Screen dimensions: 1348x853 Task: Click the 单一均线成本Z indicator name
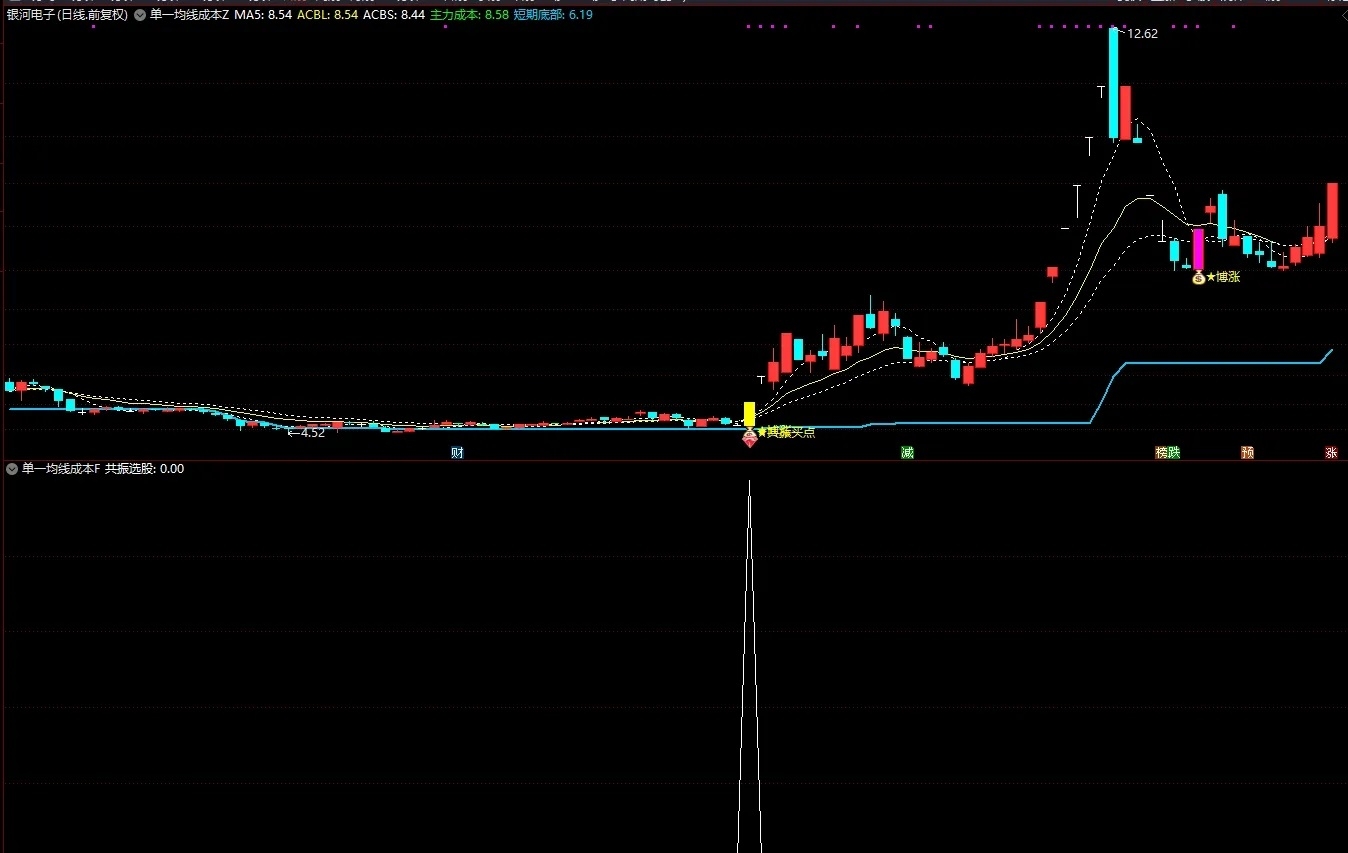[189, 15]
